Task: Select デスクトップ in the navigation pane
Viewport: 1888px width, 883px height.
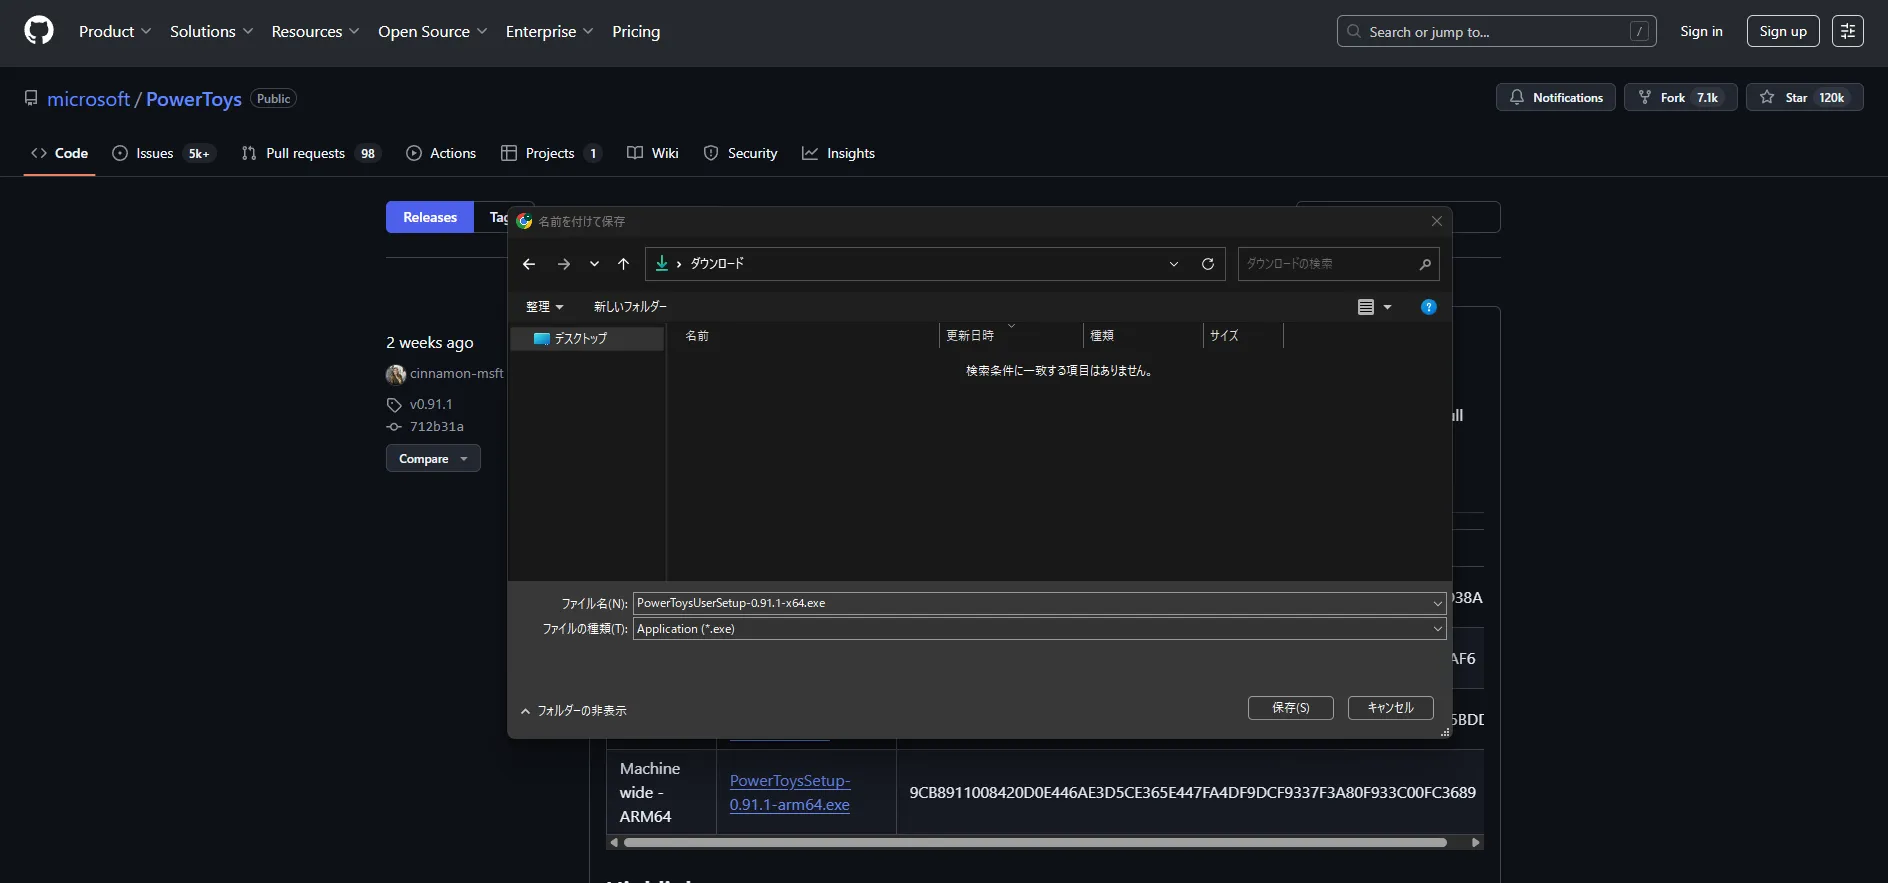Action: tap(586, 339)
